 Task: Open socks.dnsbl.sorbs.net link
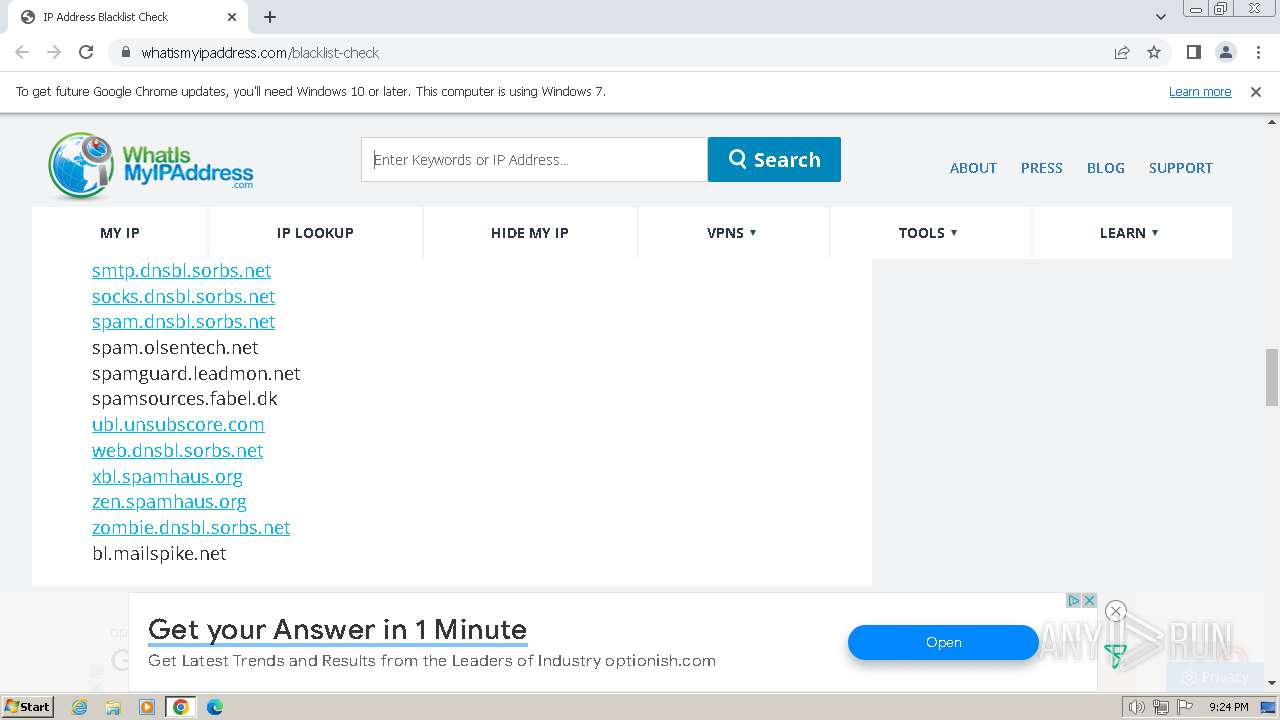pos(183,297)
